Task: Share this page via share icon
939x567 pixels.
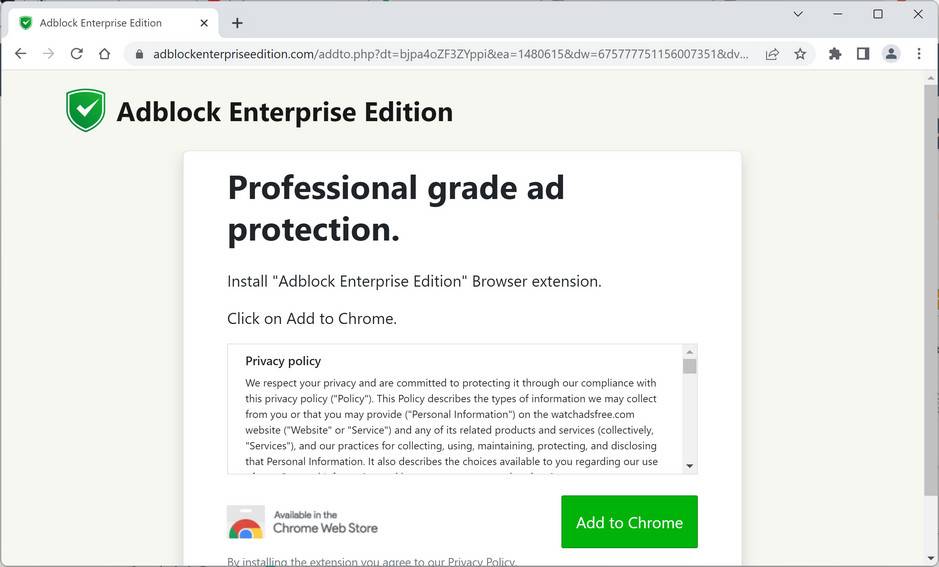Action: 772,54
